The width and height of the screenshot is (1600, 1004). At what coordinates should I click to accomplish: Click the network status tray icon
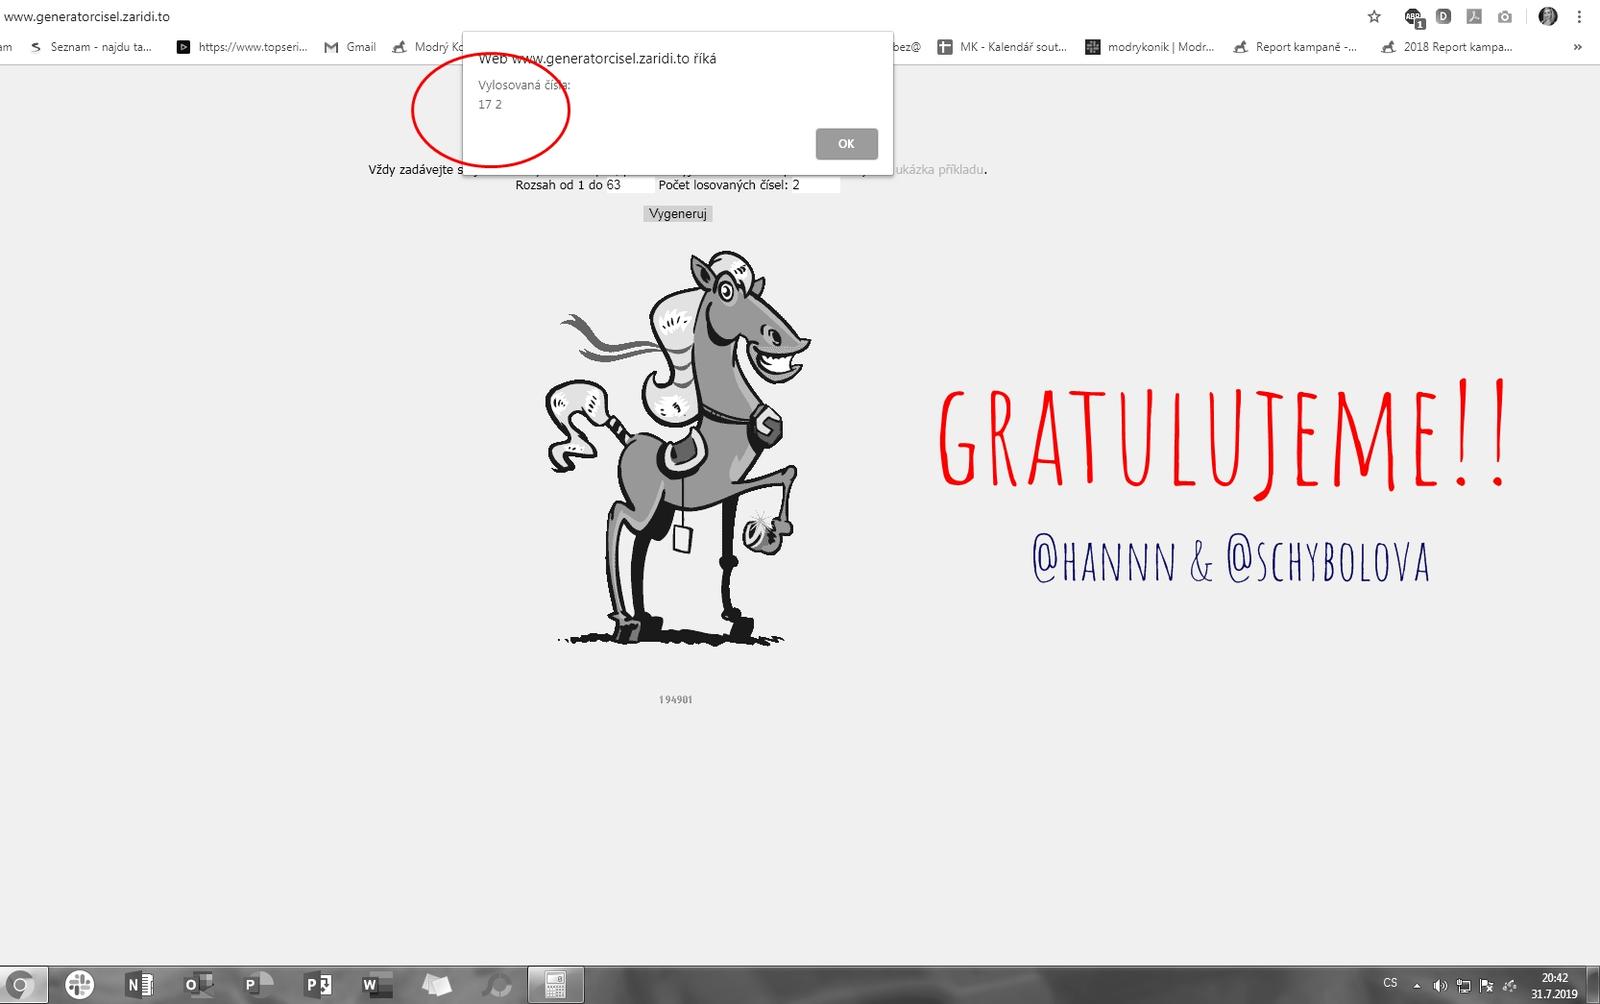(1463, 985)
